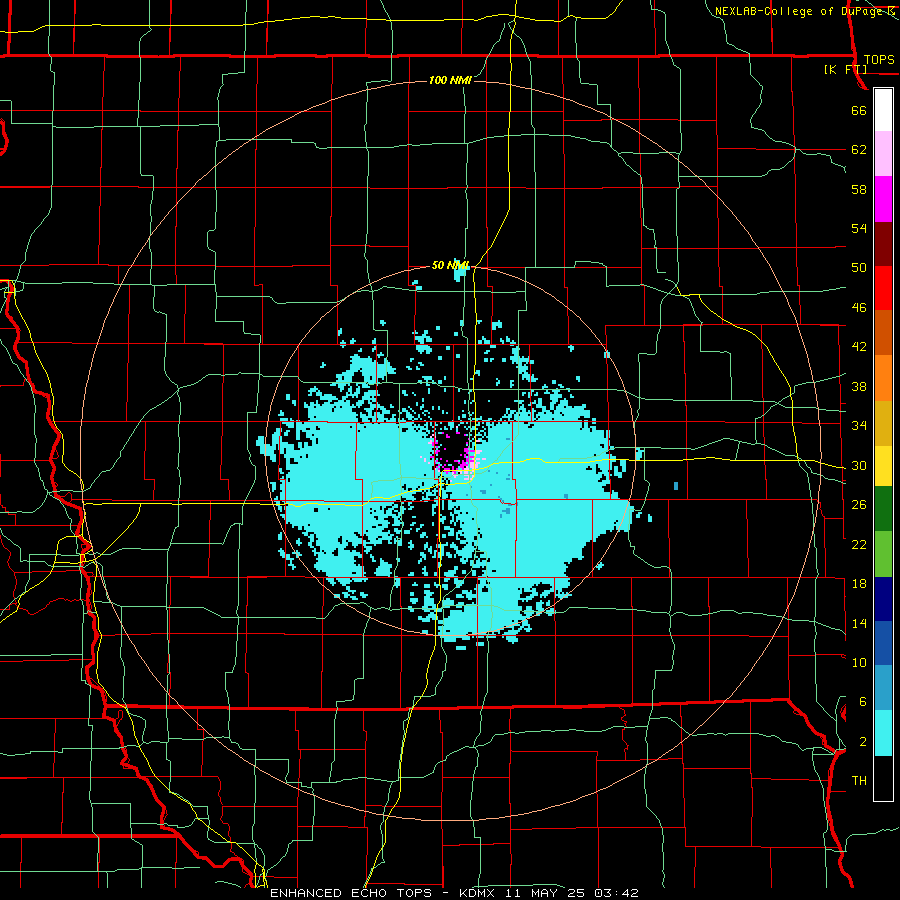Click the light pink legend swatch
900x900 pixels.
883,154
